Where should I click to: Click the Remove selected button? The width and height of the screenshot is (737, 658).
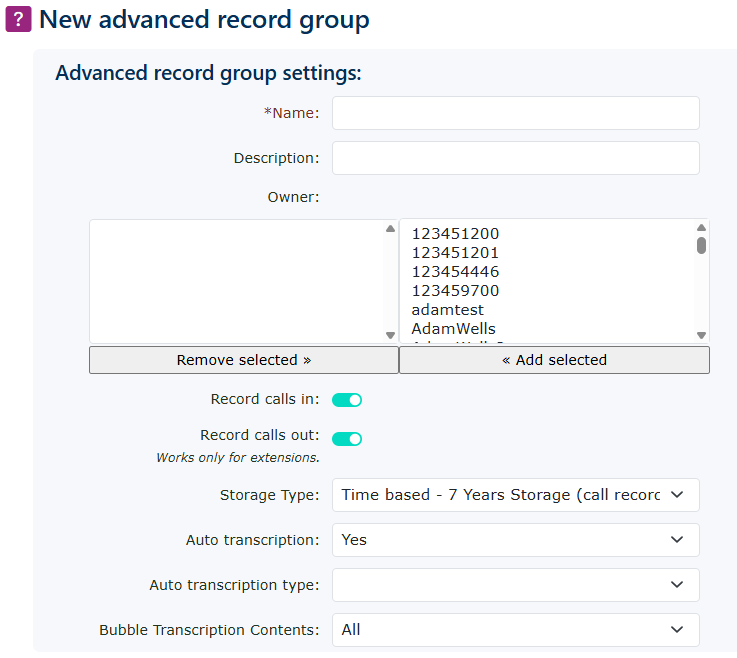click(244, 360)
